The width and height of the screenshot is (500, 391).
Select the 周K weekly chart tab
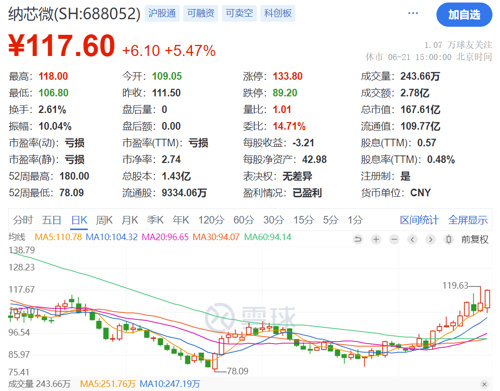104,220
